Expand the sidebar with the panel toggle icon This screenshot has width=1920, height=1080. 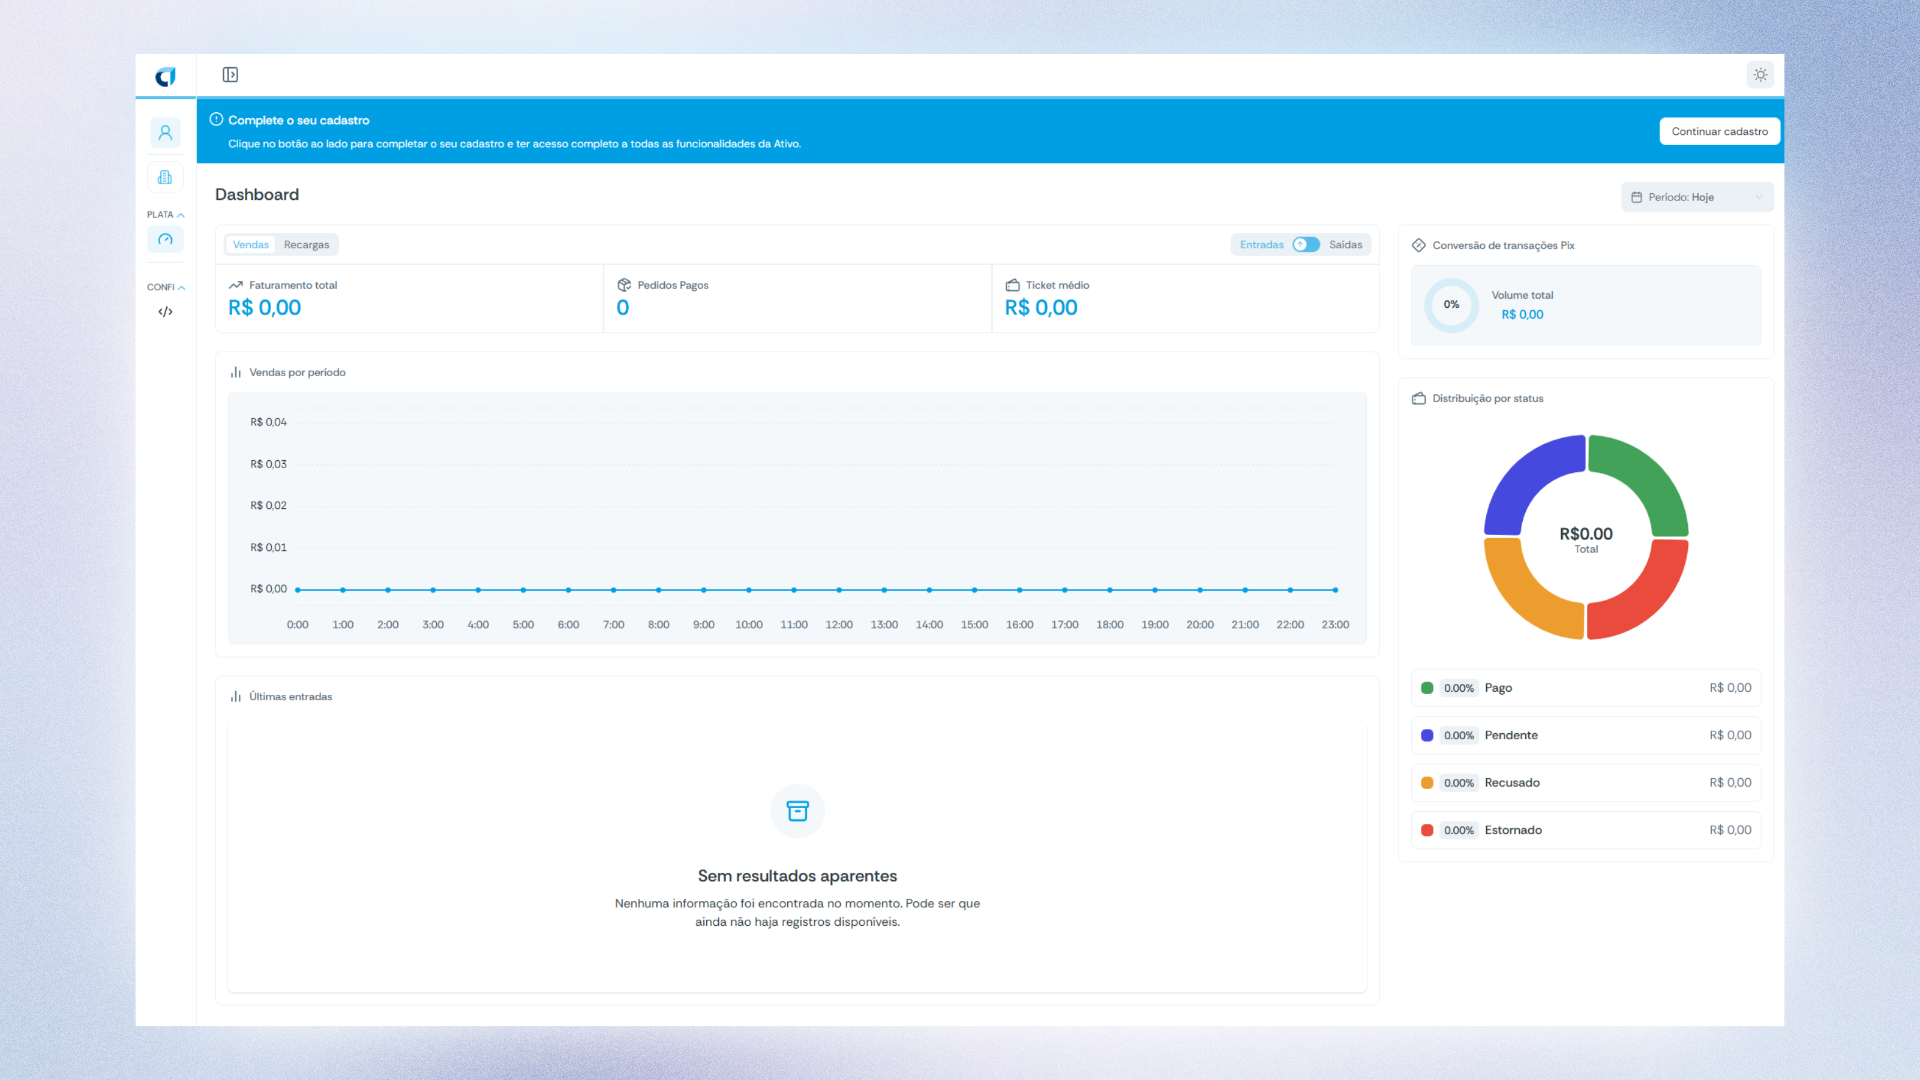point(230,75)
